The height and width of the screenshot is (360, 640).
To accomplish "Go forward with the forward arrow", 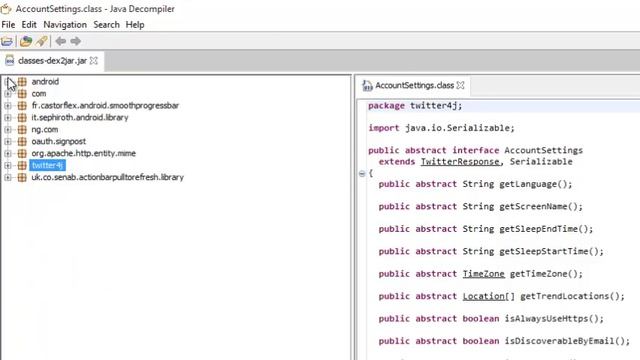I will click(76, 41).
